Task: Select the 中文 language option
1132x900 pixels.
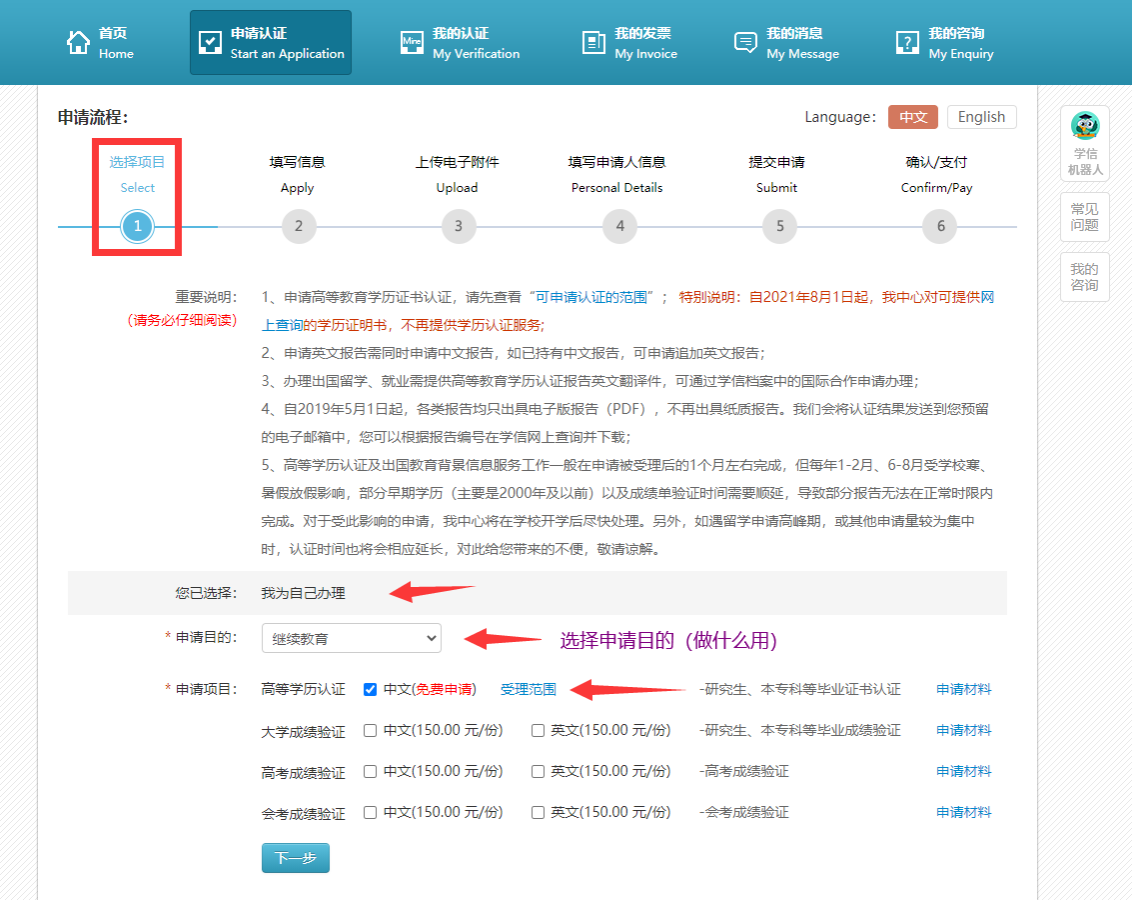Action: click(x=913, y=117)
